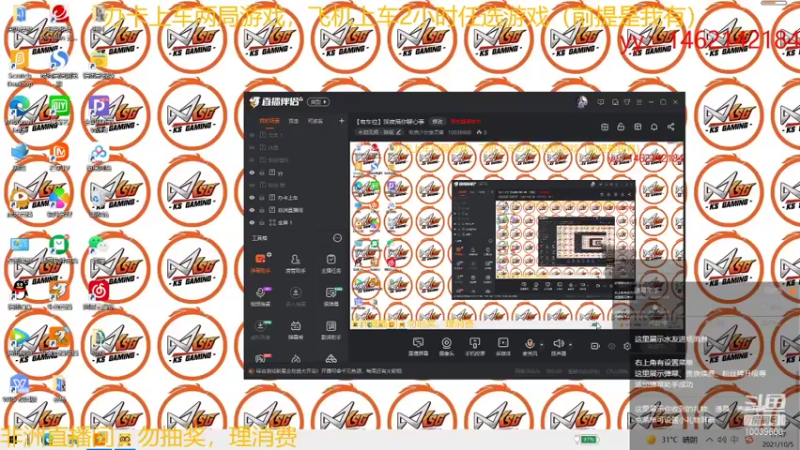Click the share icon in the room toolbar

(671, 127)
